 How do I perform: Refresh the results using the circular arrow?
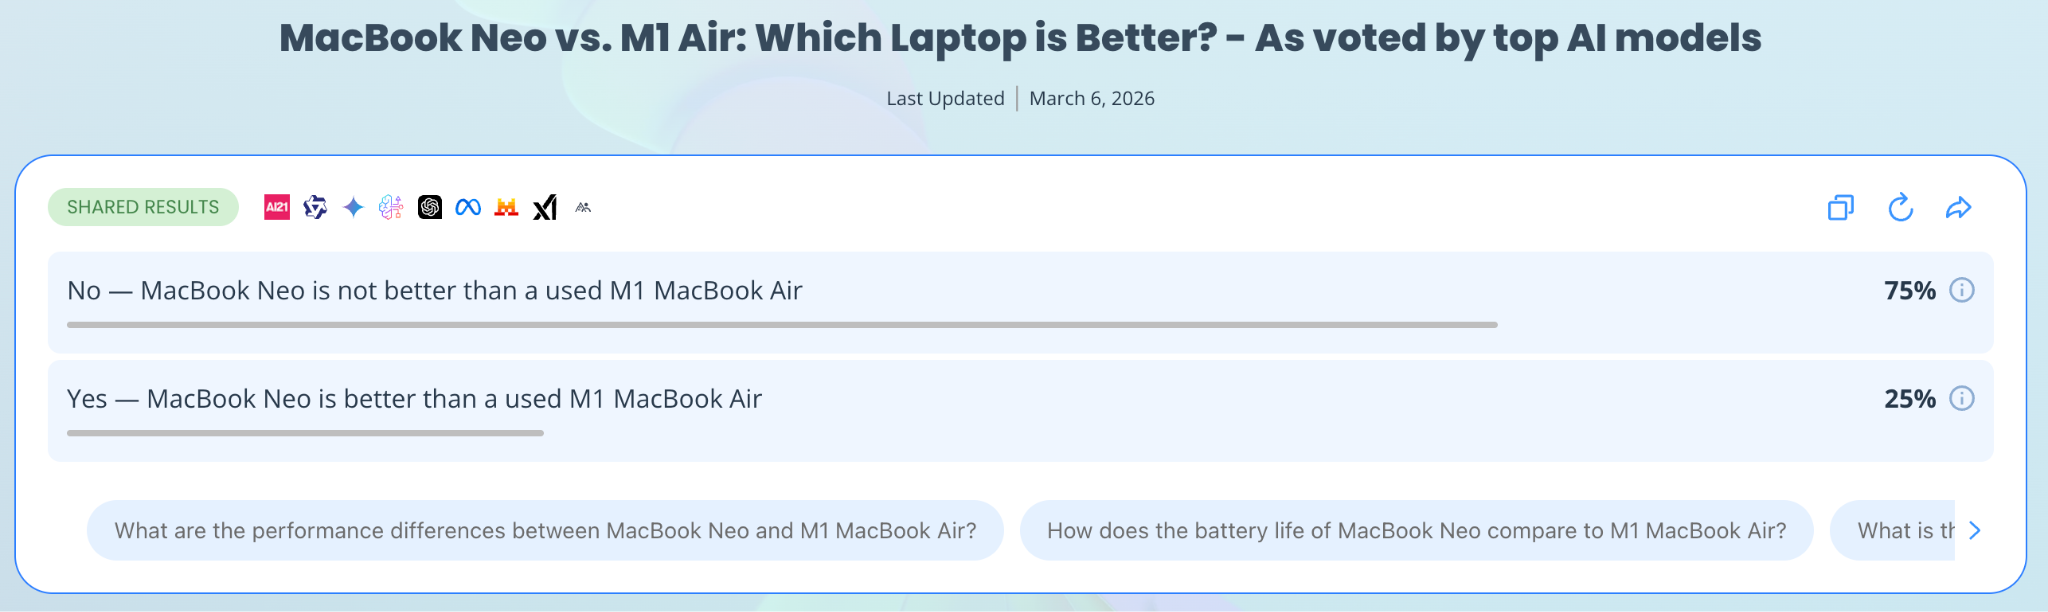(x=1900, y=208)
